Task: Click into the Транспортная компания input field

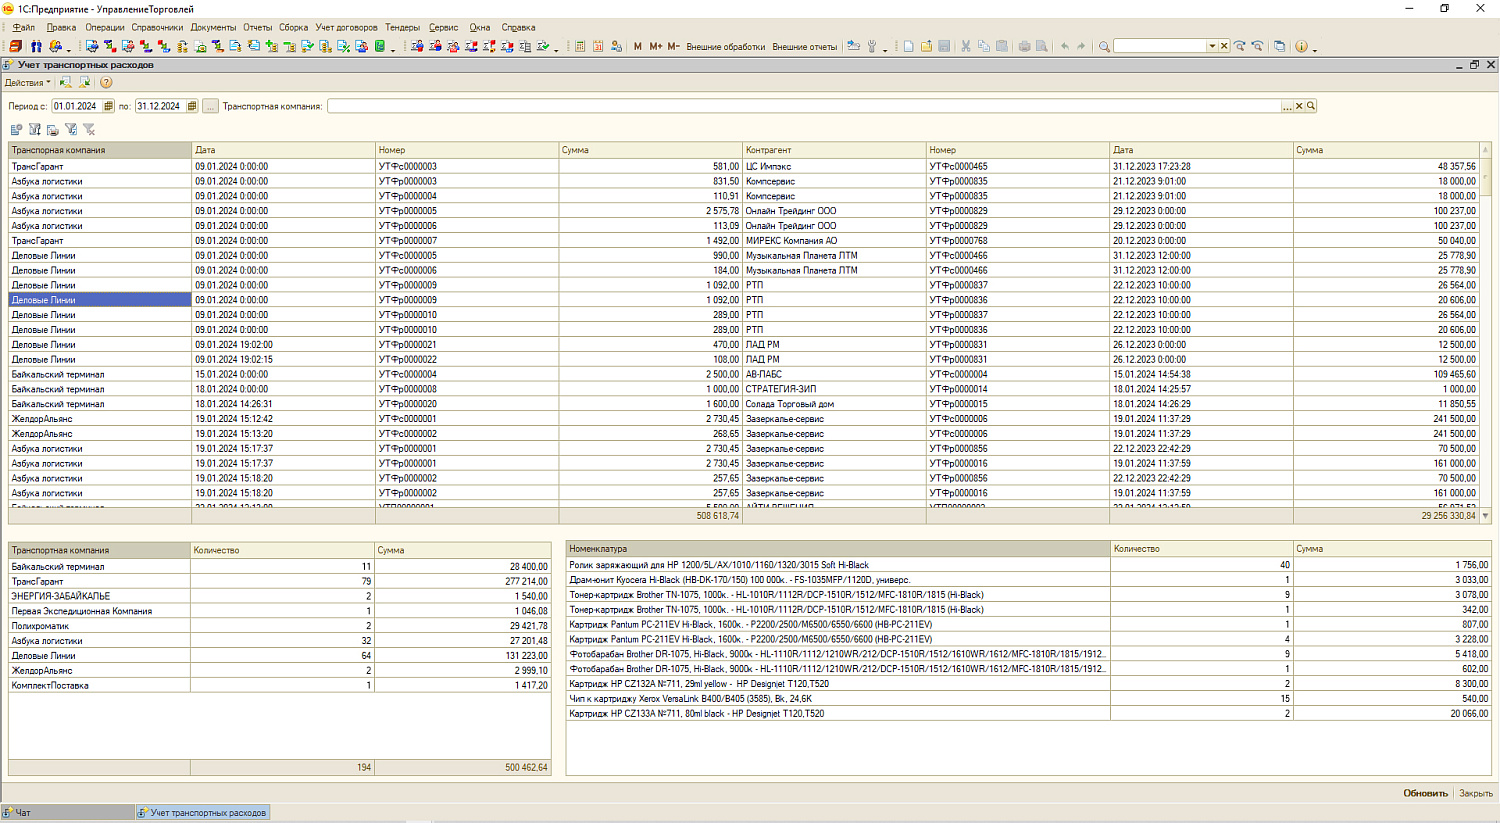Action: (804, 106)
